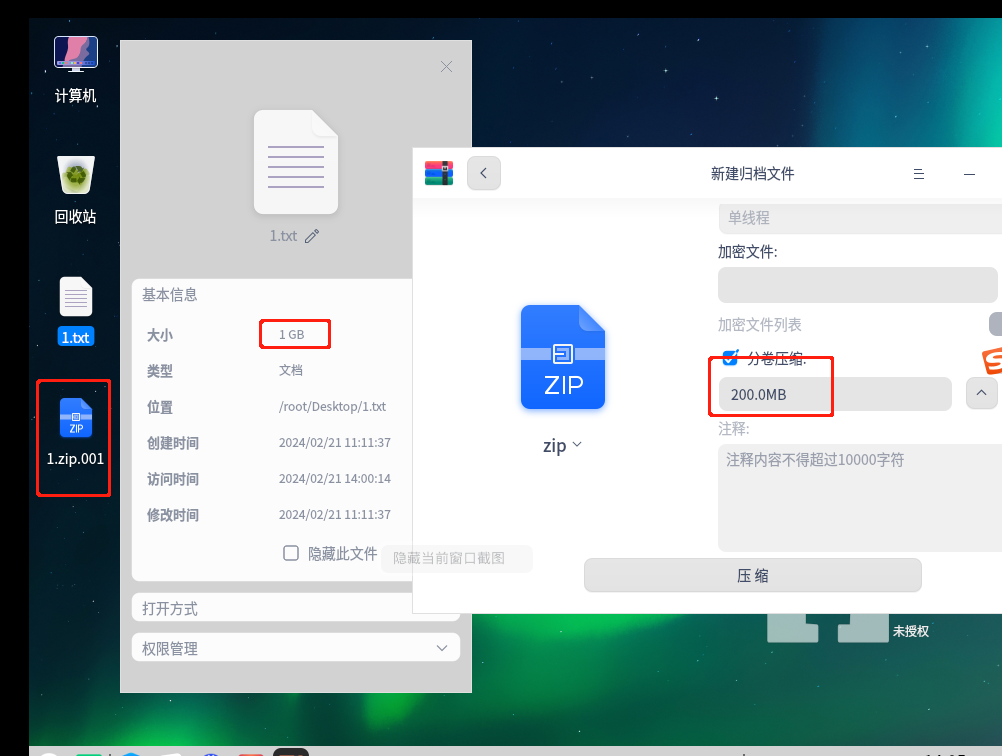Viewport: 1002px width, 756px height.
Task: Click the pencil rename icon beside 1.txt
Action: [312, 236]
